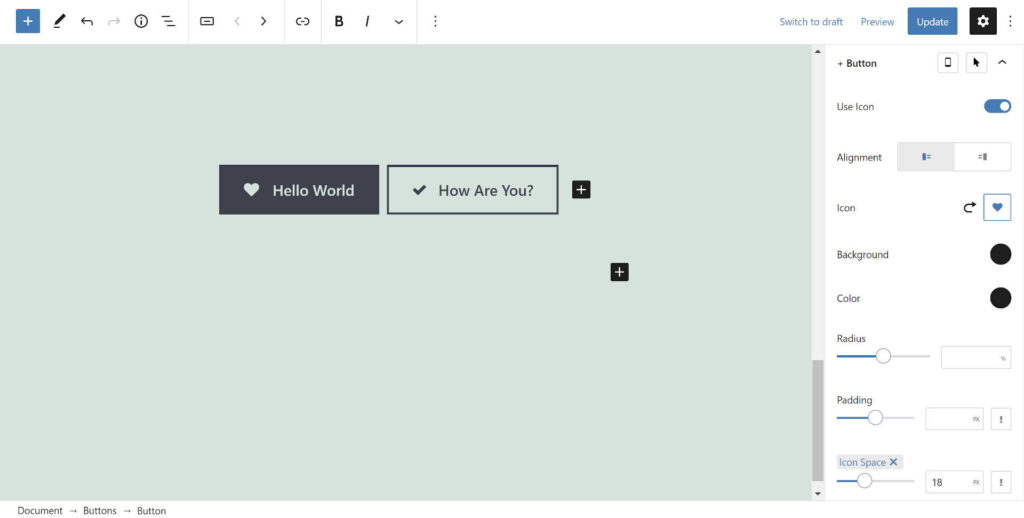Add a new block below buttons
The width and height of the screenshot is (1024, 518).
(x=619, y=272)
